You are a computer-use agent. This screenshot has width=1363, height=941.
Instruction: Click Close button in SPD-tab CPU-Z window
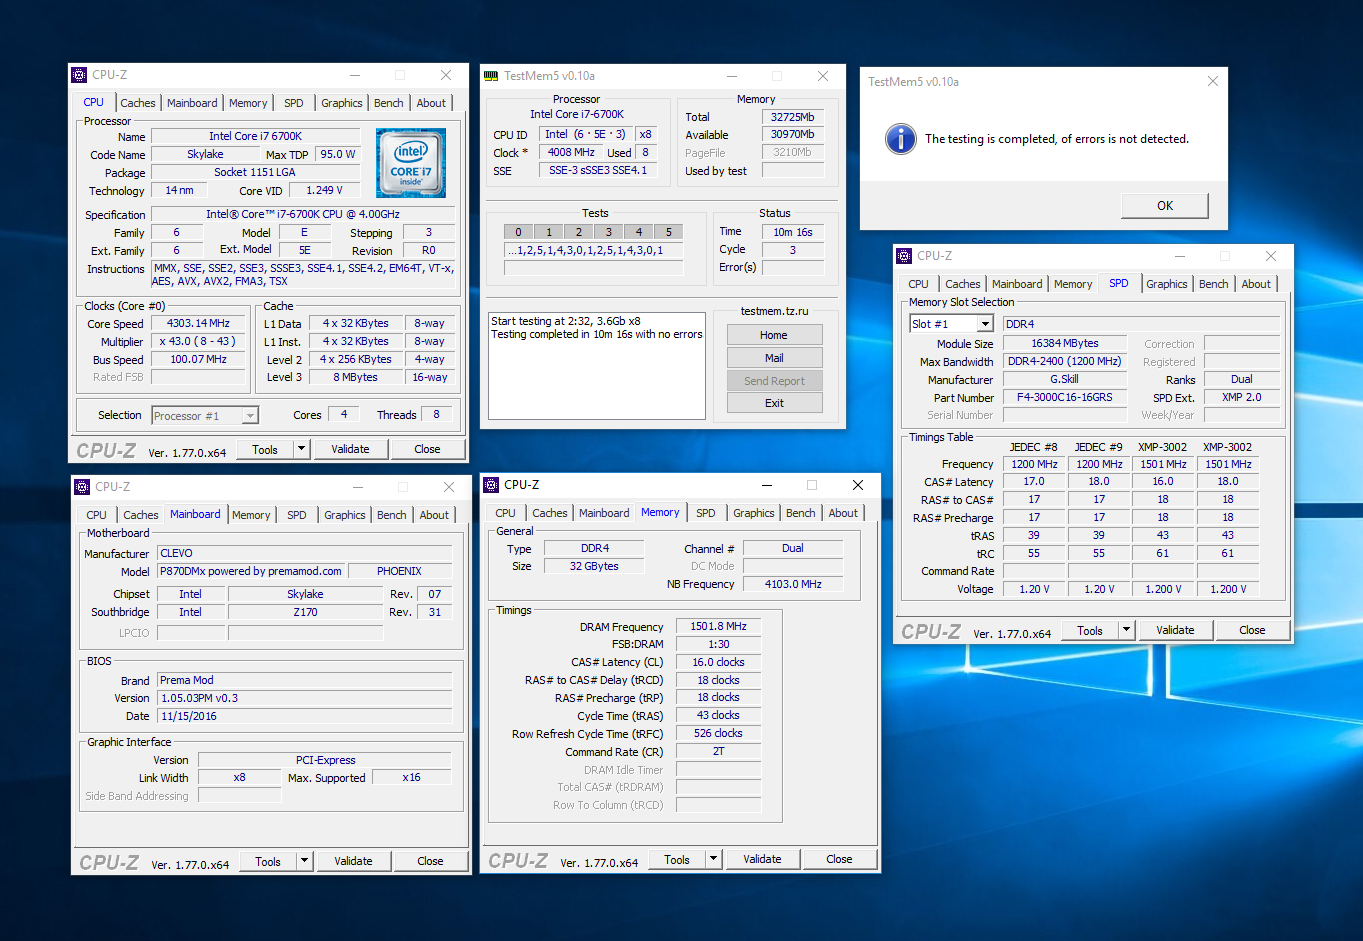1252,630
